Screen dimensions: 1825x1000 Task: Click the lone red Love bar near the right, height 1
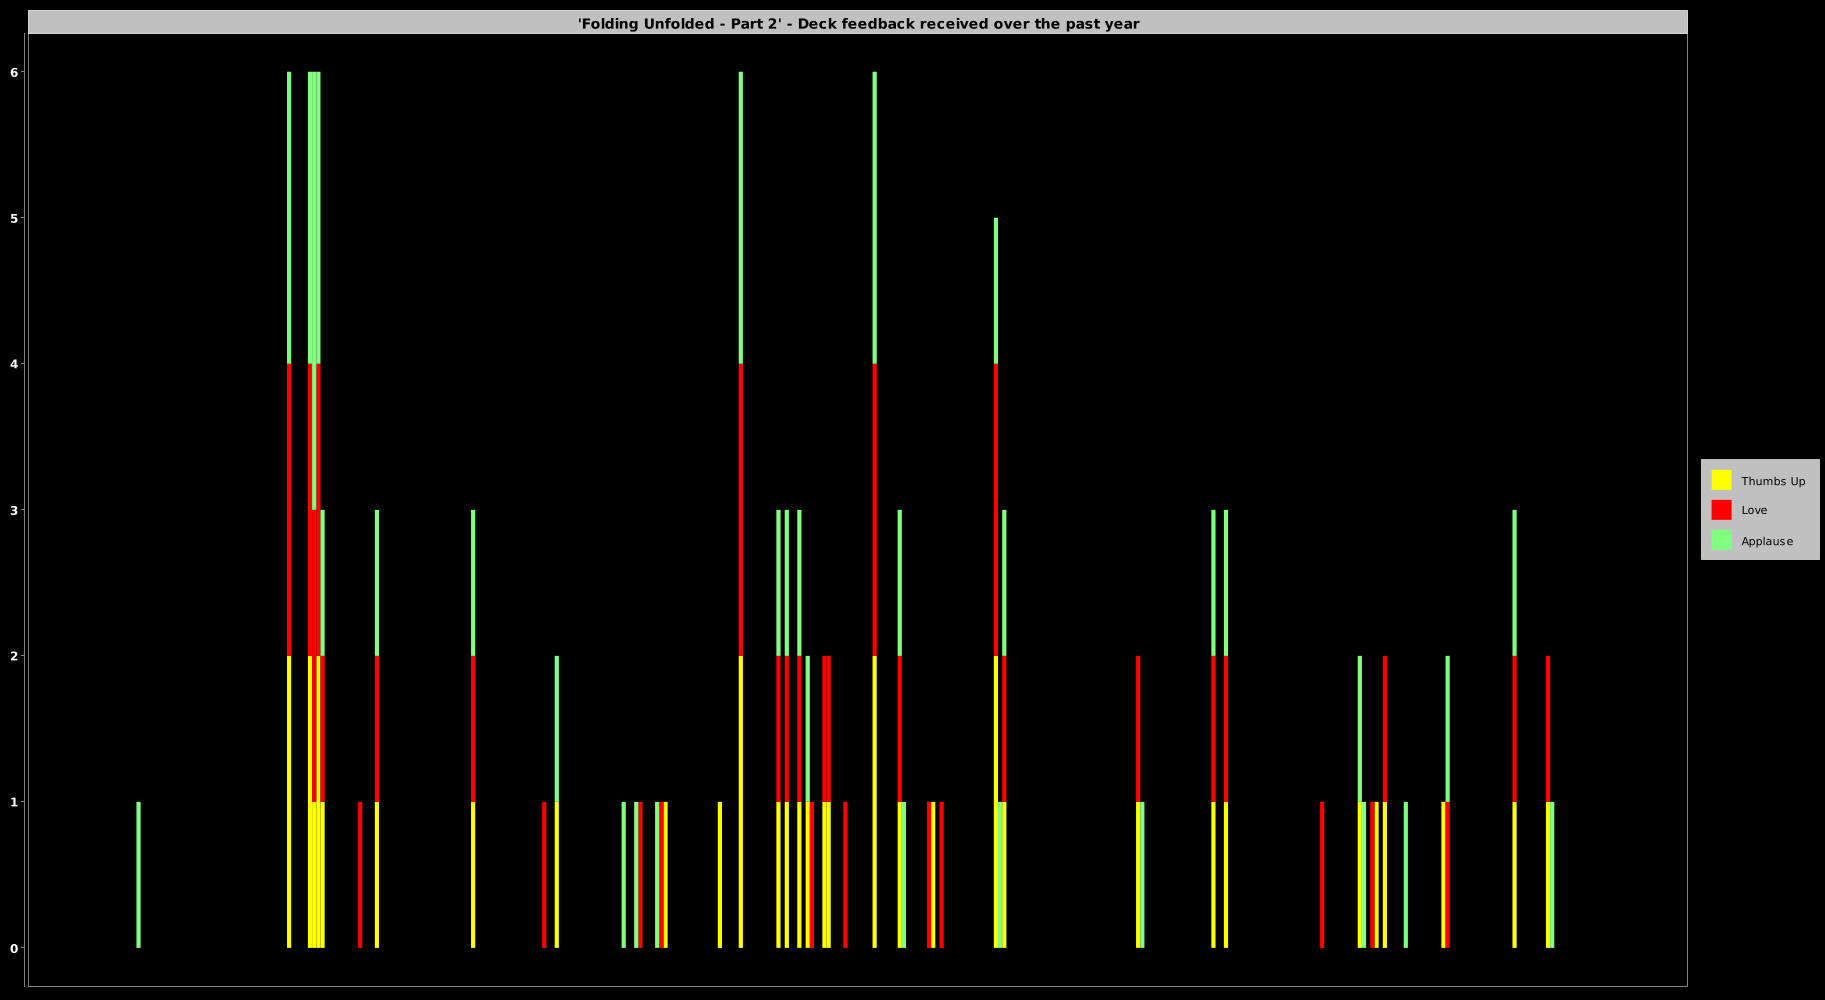coord(1322,875)
